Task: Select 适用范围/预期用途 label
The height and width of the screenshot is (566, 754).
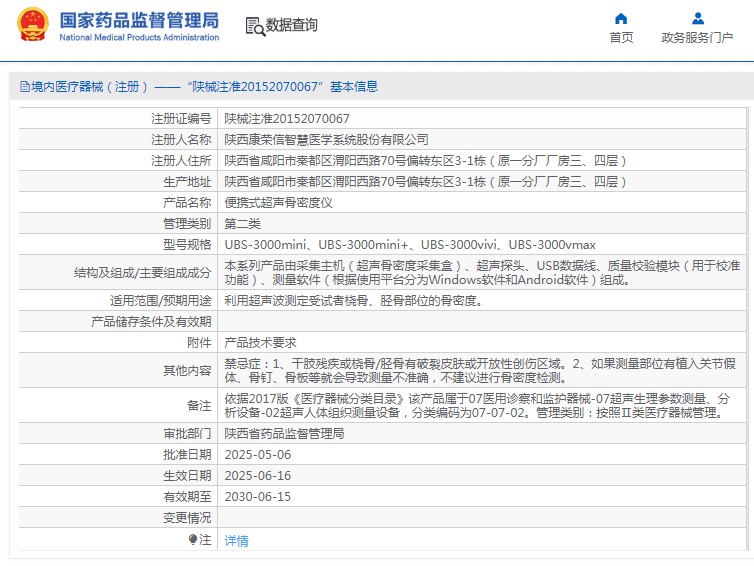Action: (x=161, y=301)
